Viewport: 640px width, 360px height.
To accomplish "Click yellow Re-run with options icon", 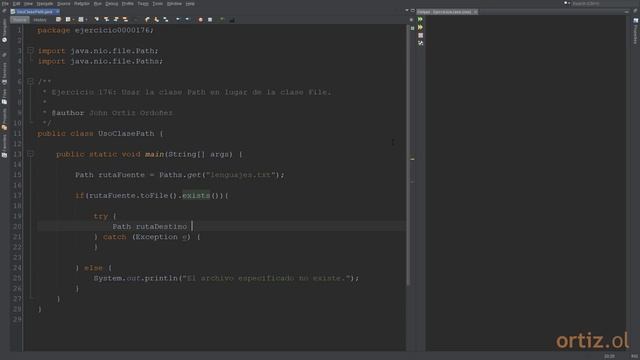I will tap(420, 27).
